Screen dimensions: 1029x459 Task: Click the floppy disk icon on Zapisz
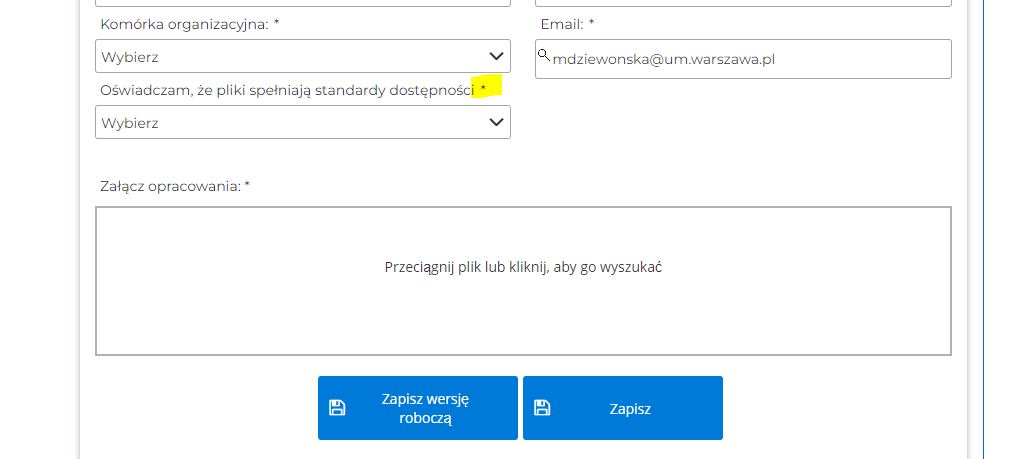tap(542, 408)
